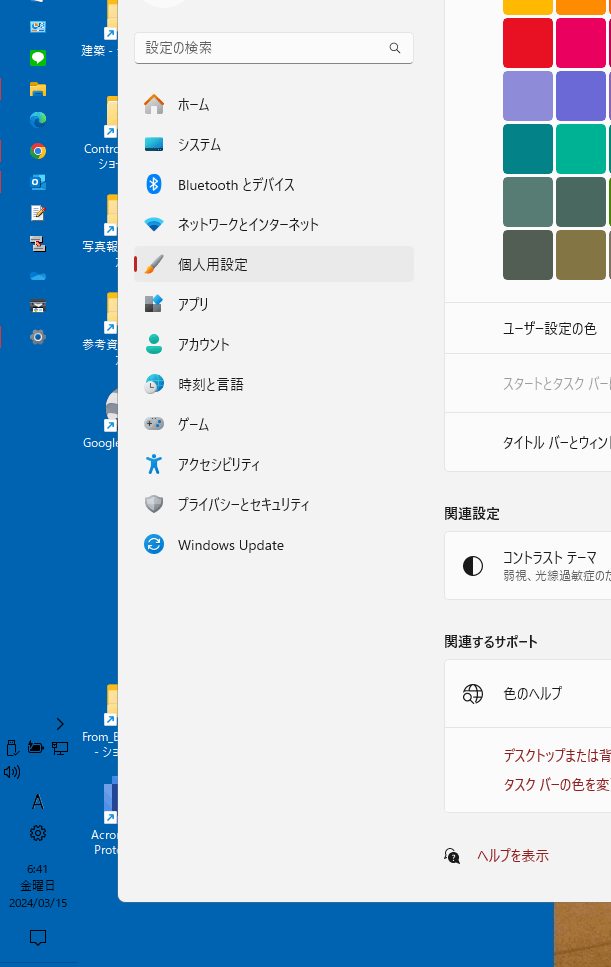Click the 6:41 clock and date
This screenshot has width=611, height=967.
coord(38,886)
